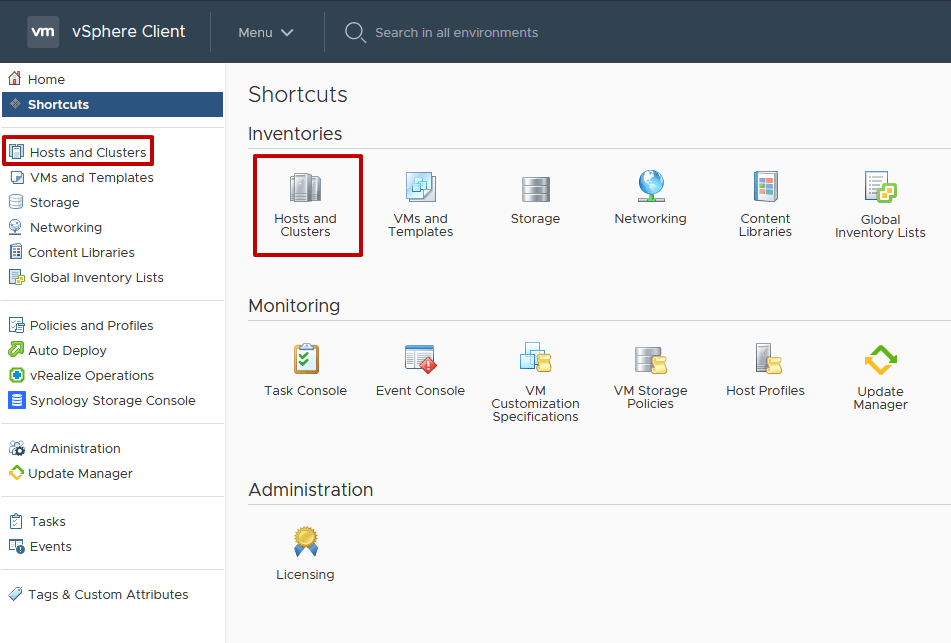Open Tags & Custom Attributes
The height and width of the screenshot is (643, 951).
click(x=106, y=594)
